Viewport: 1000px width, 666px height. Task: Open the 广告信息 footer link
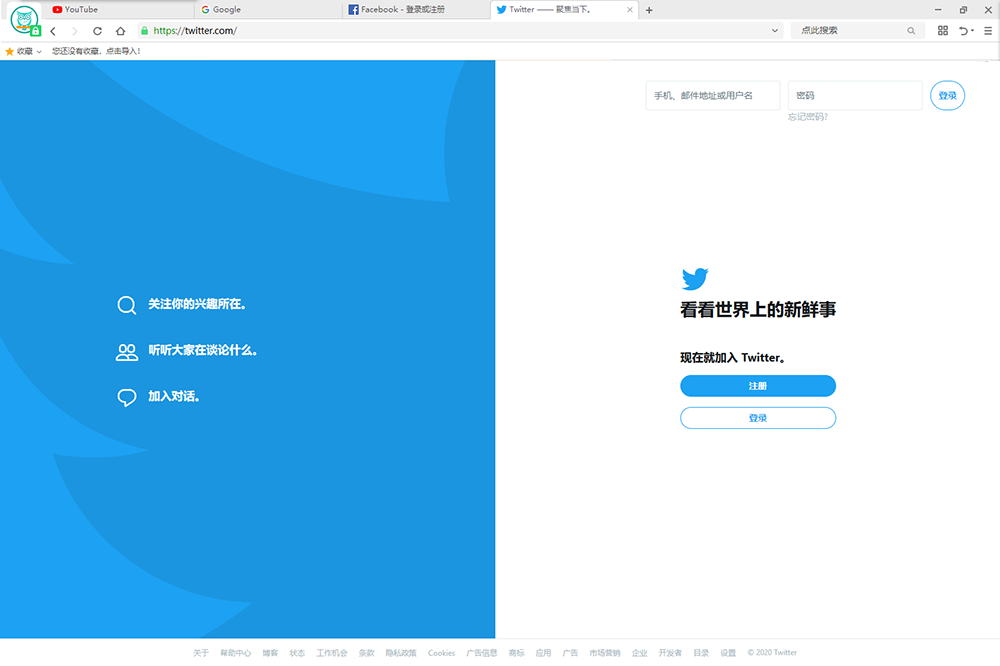(x=482, y=653)
